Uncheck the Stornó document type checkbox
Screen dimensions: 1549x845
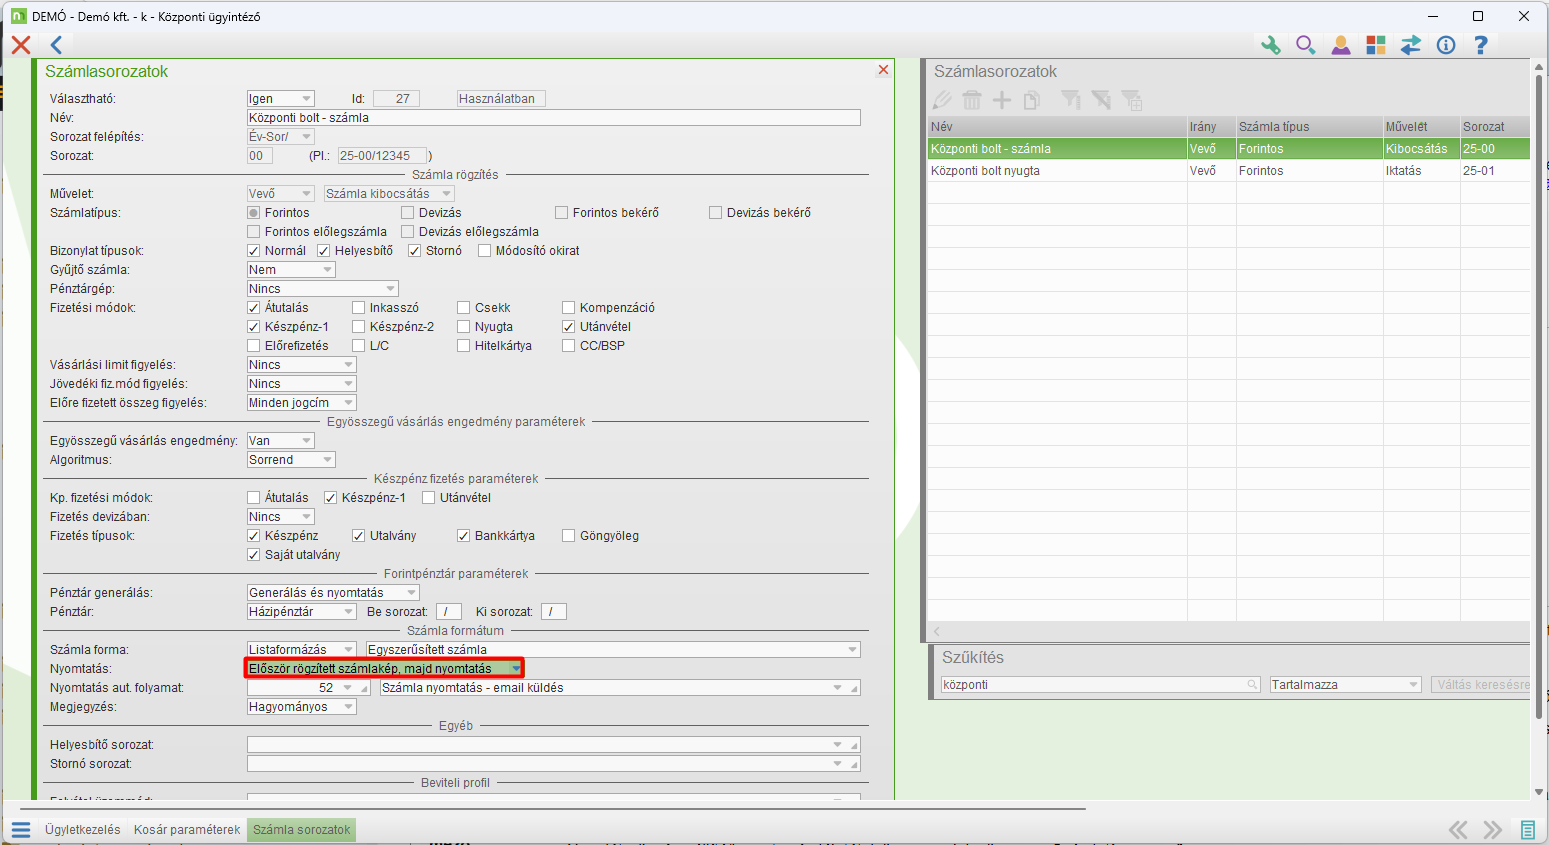coord(415,251)
